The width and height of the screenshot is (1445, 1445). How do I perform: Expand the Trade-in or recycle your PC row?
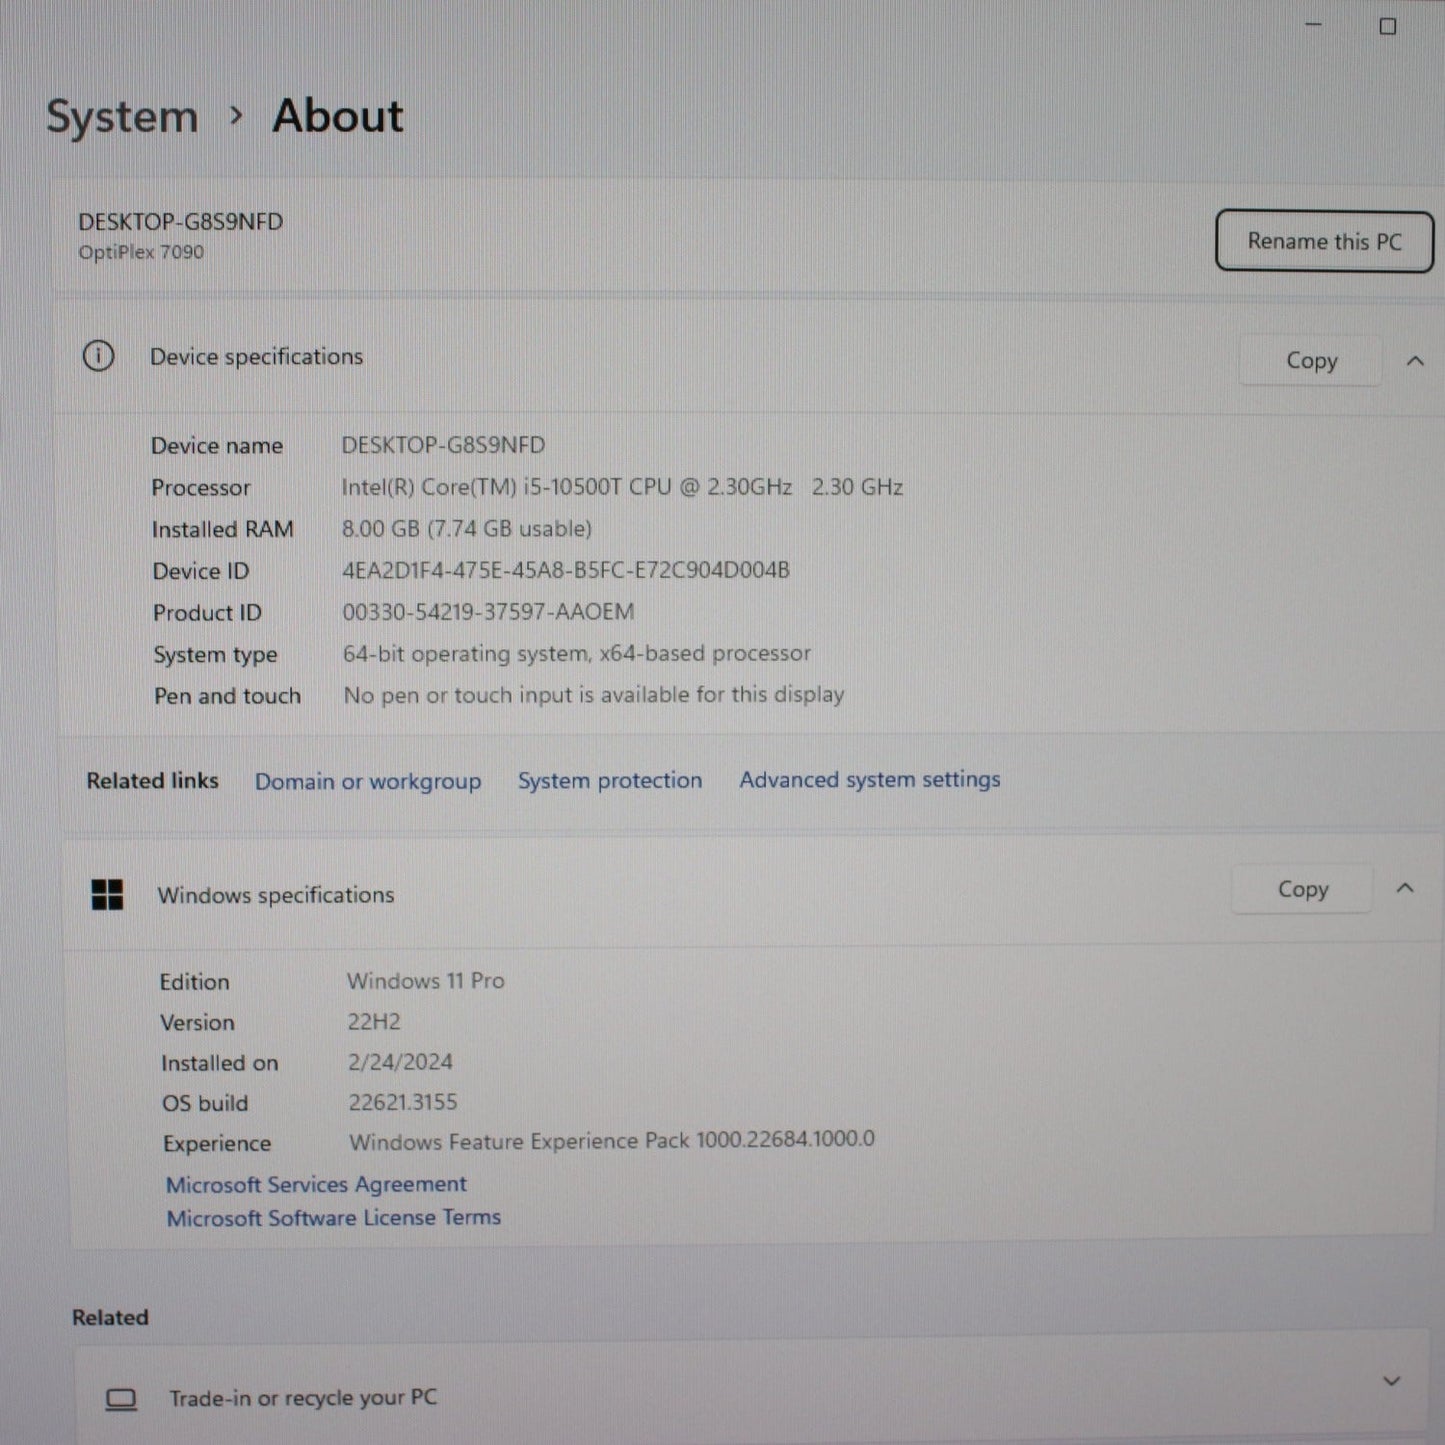pos(1391,1381)
